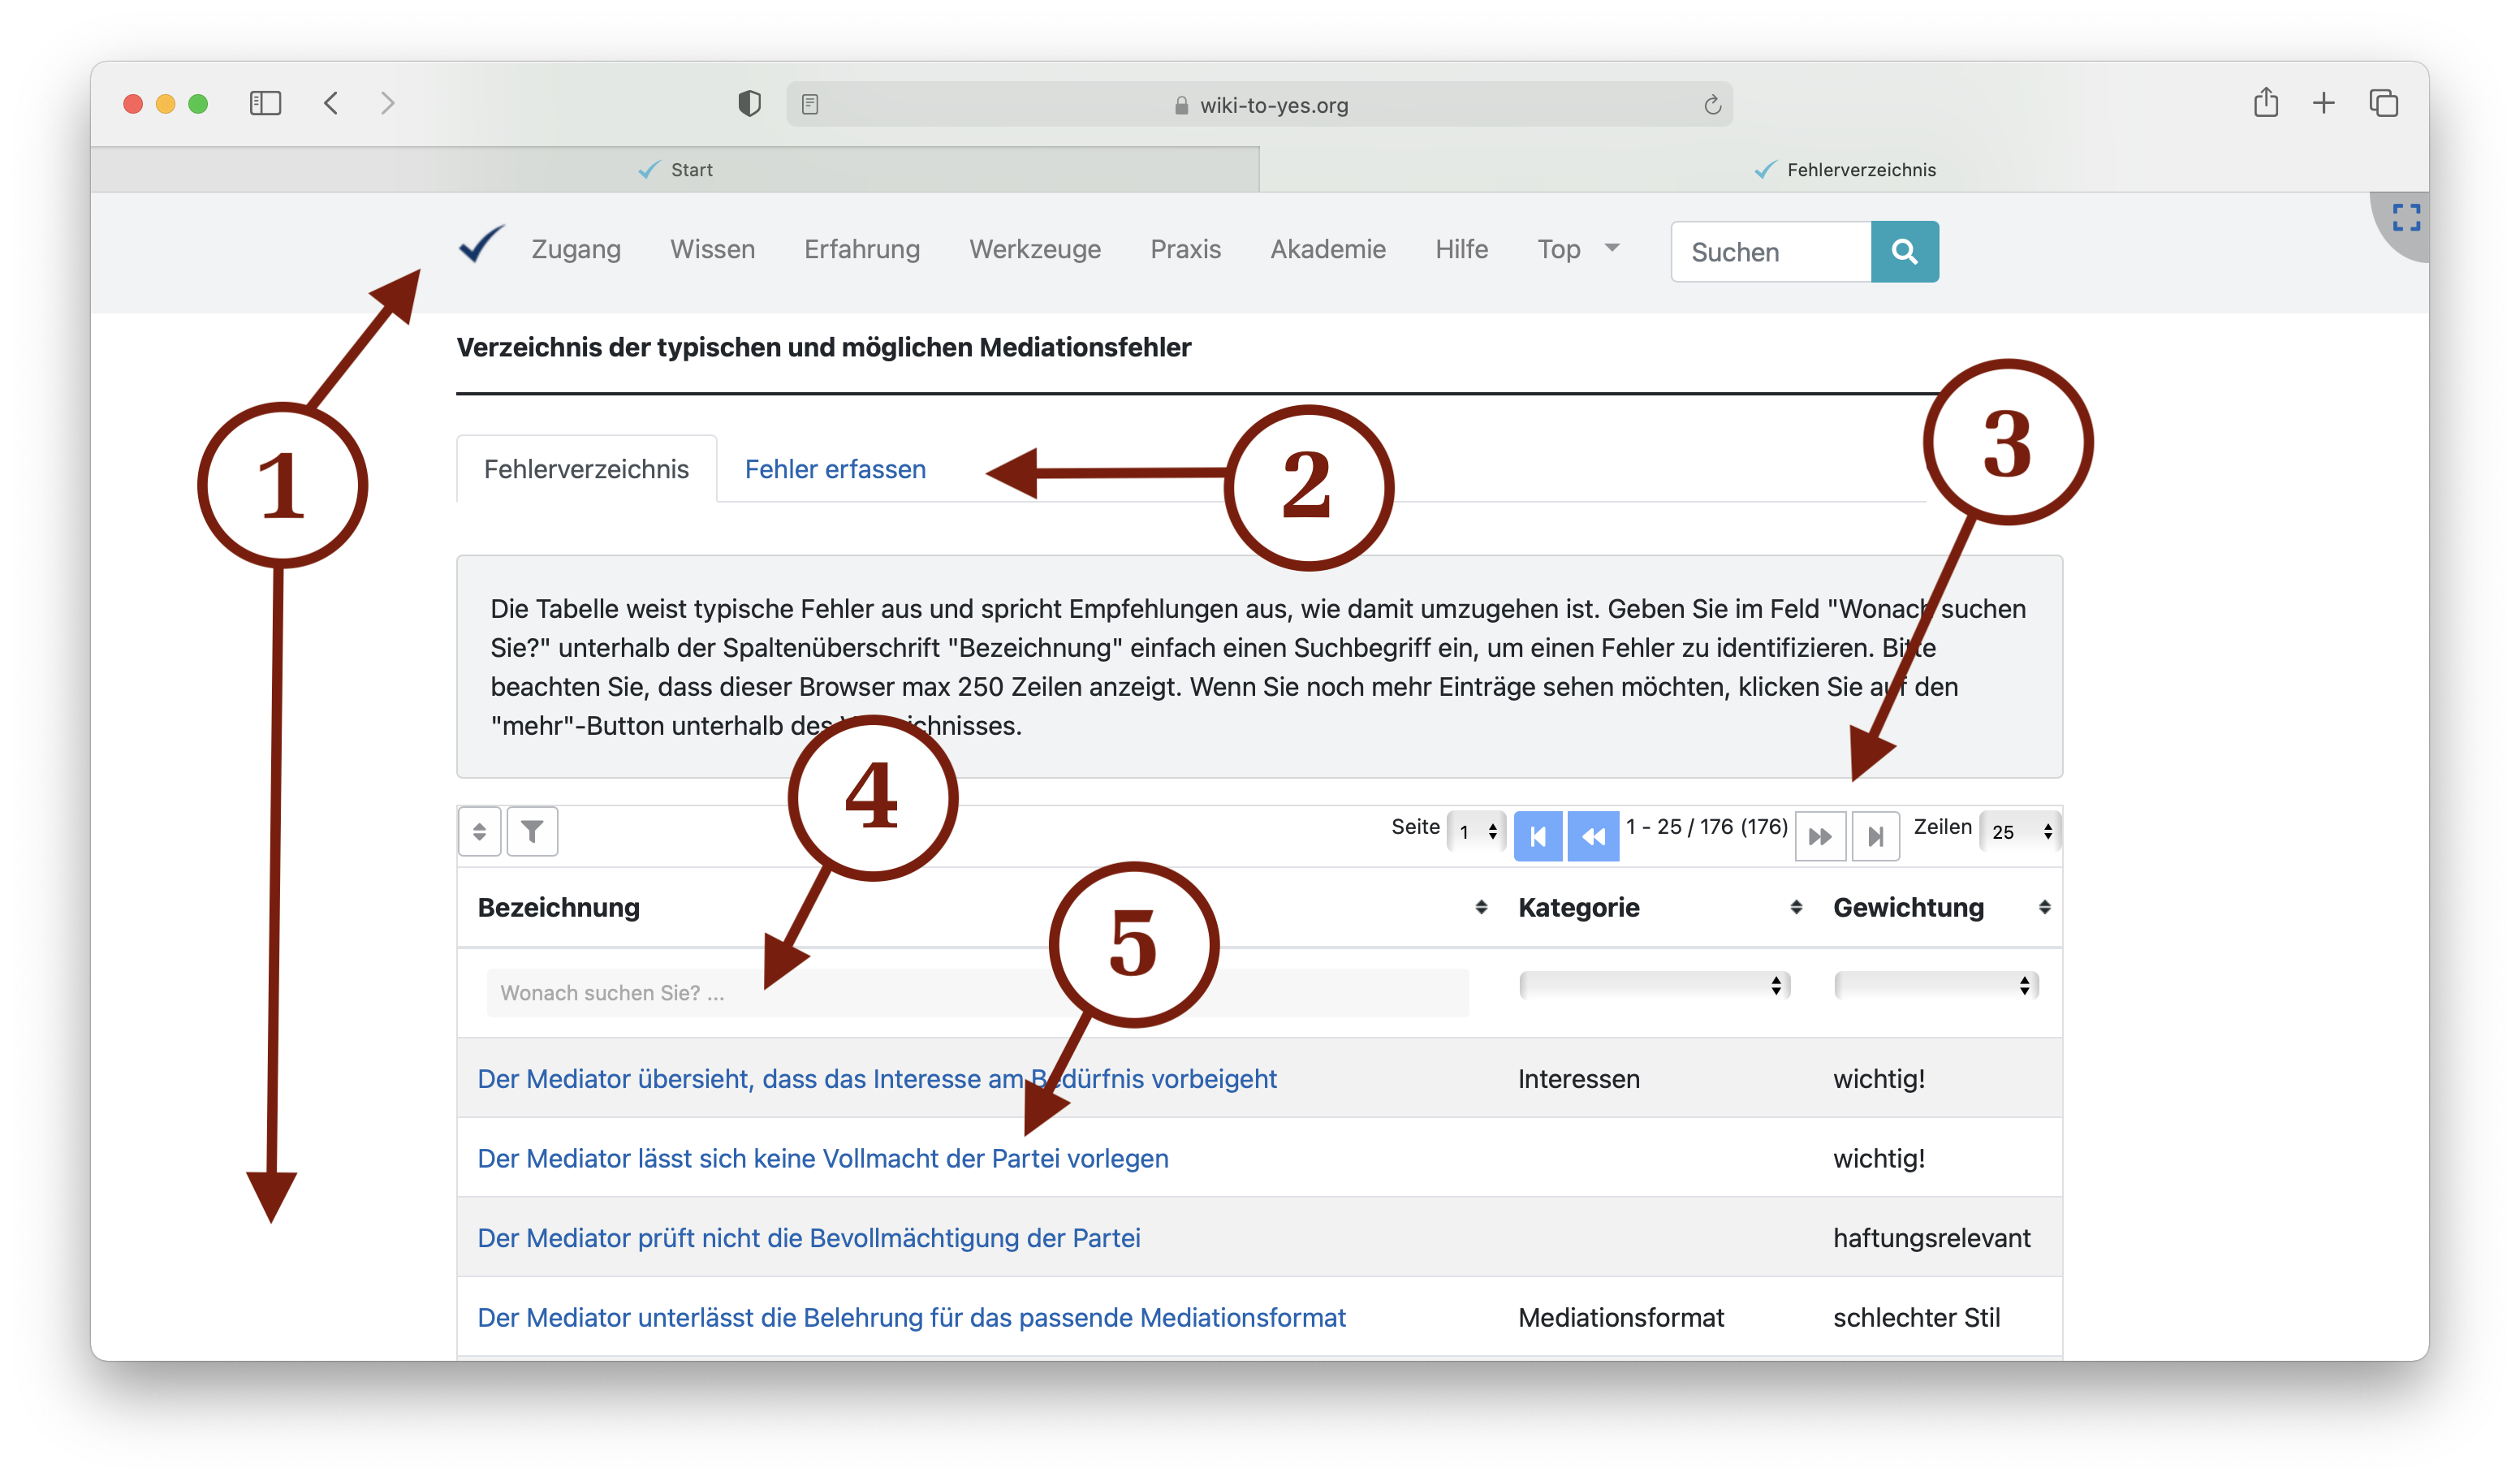Expand the Top menu dropdown arrow

pos(1611,247)
